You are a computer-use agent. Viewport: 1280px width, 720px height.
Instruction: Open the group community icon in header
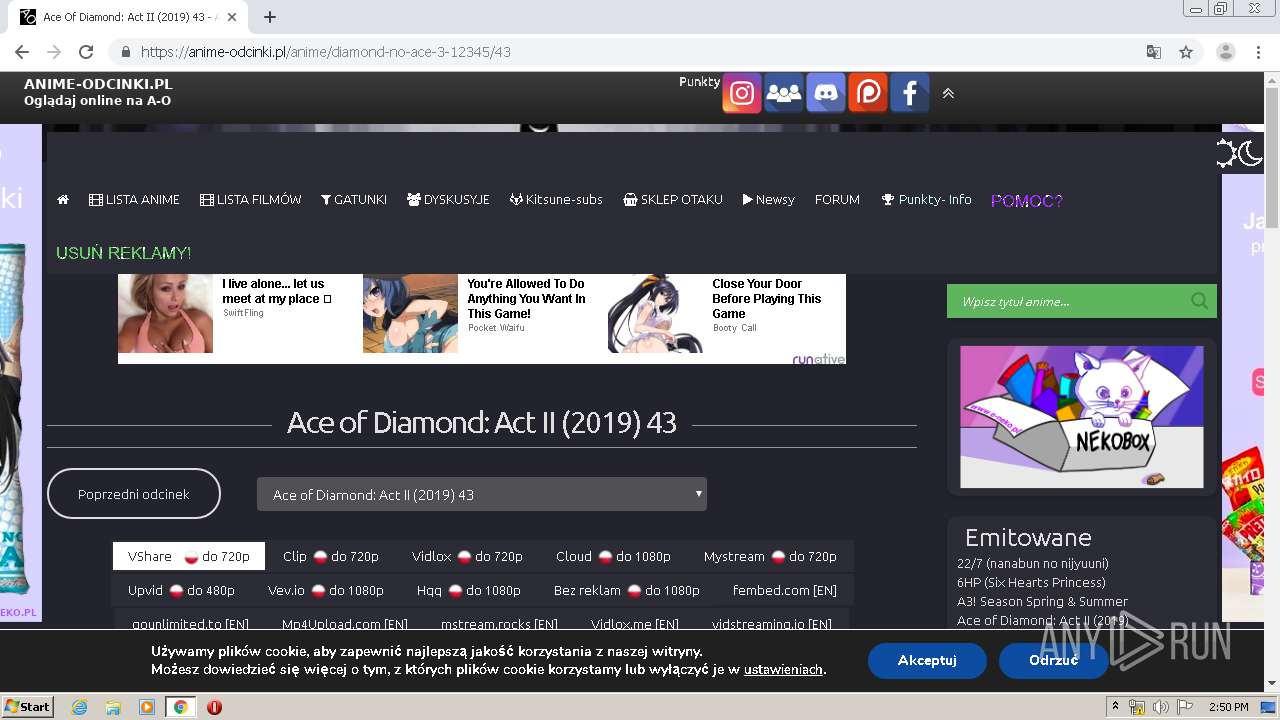tap(783, 93)
